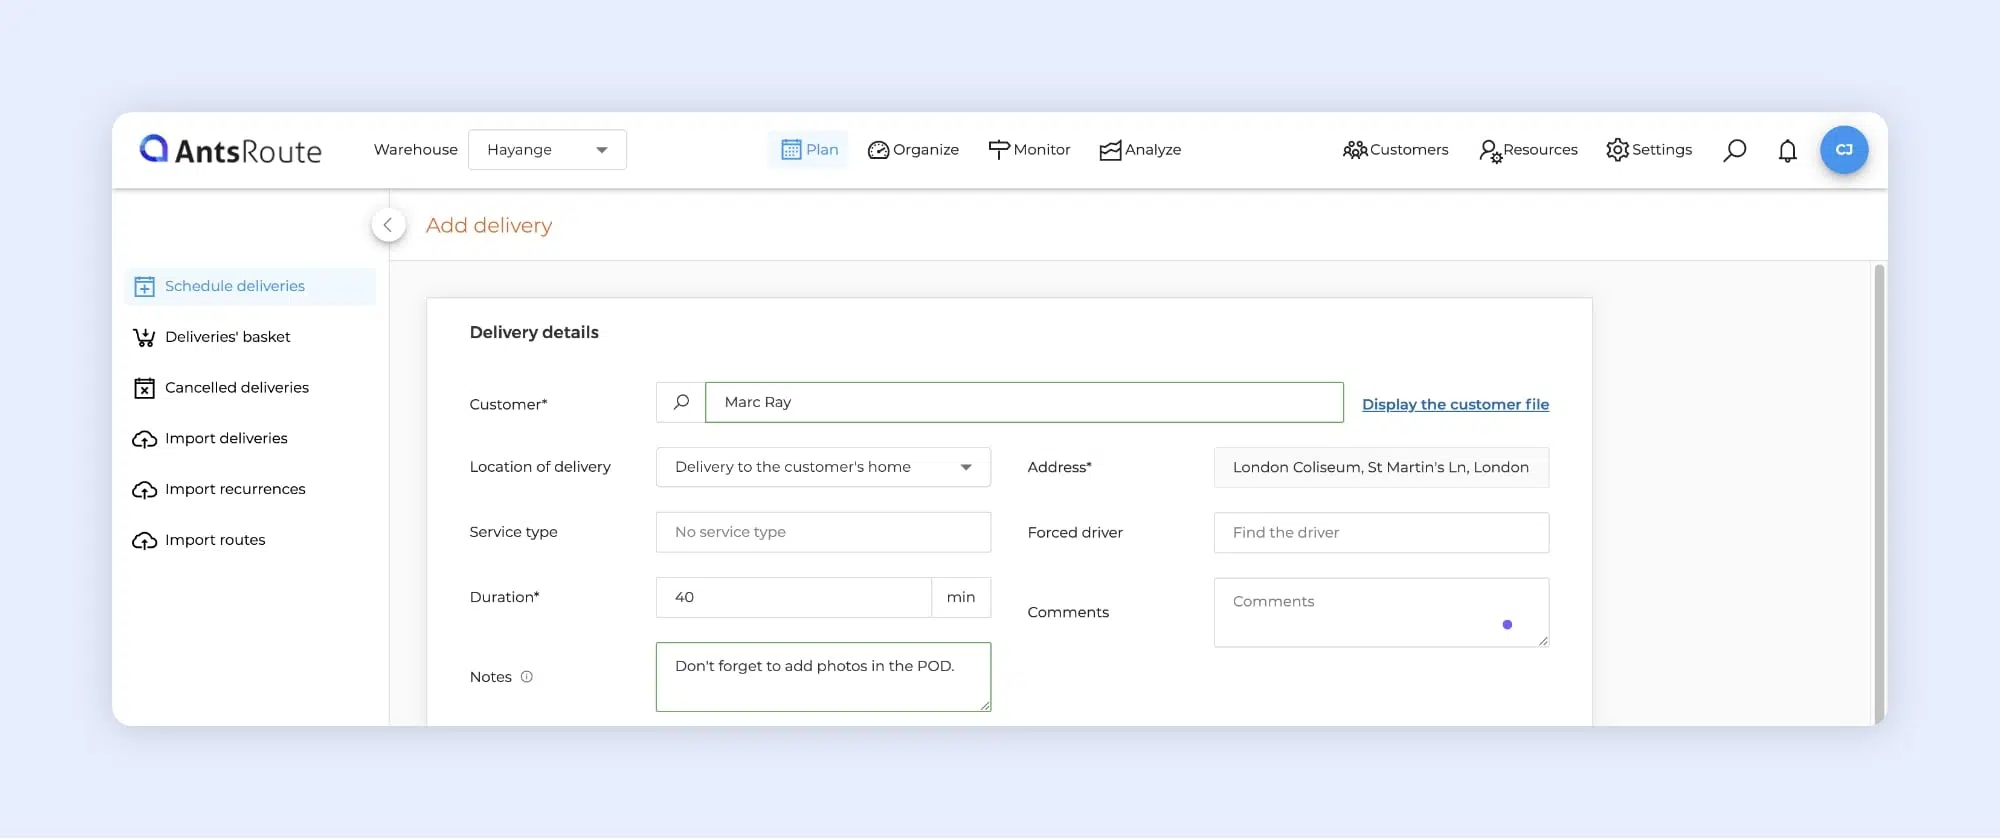This screenshot has height=839, width=2000.
Task: Focus the Comments text area
Action: click(x=1381, y=612)
